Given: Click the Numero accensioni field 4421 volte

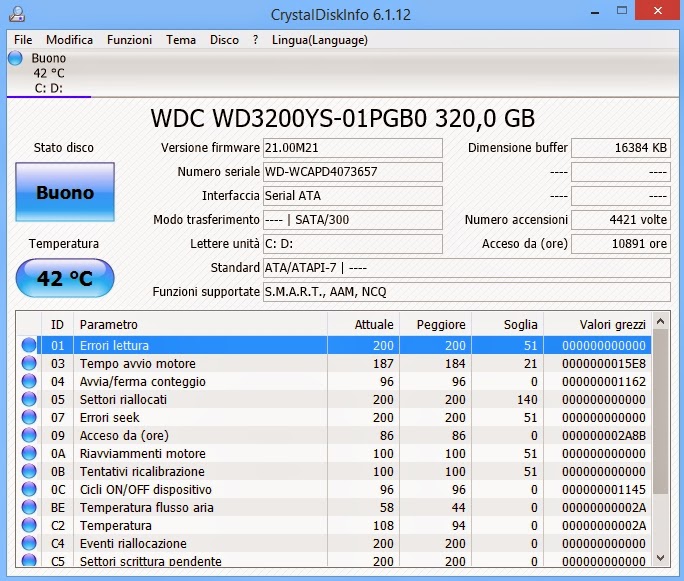Looking at the screenshot, I should 621,220.
